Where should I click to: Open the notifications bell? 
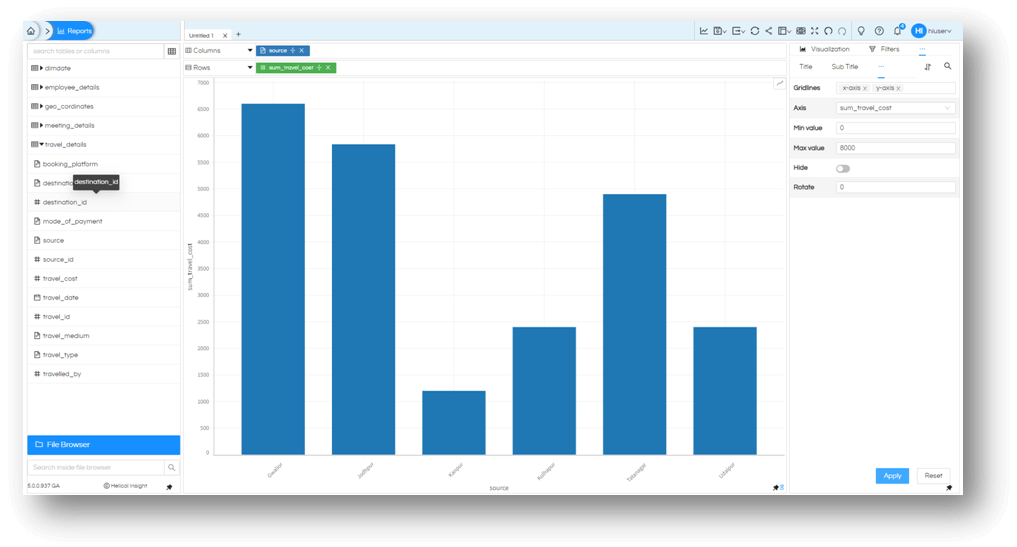click(x=898, y=30)
